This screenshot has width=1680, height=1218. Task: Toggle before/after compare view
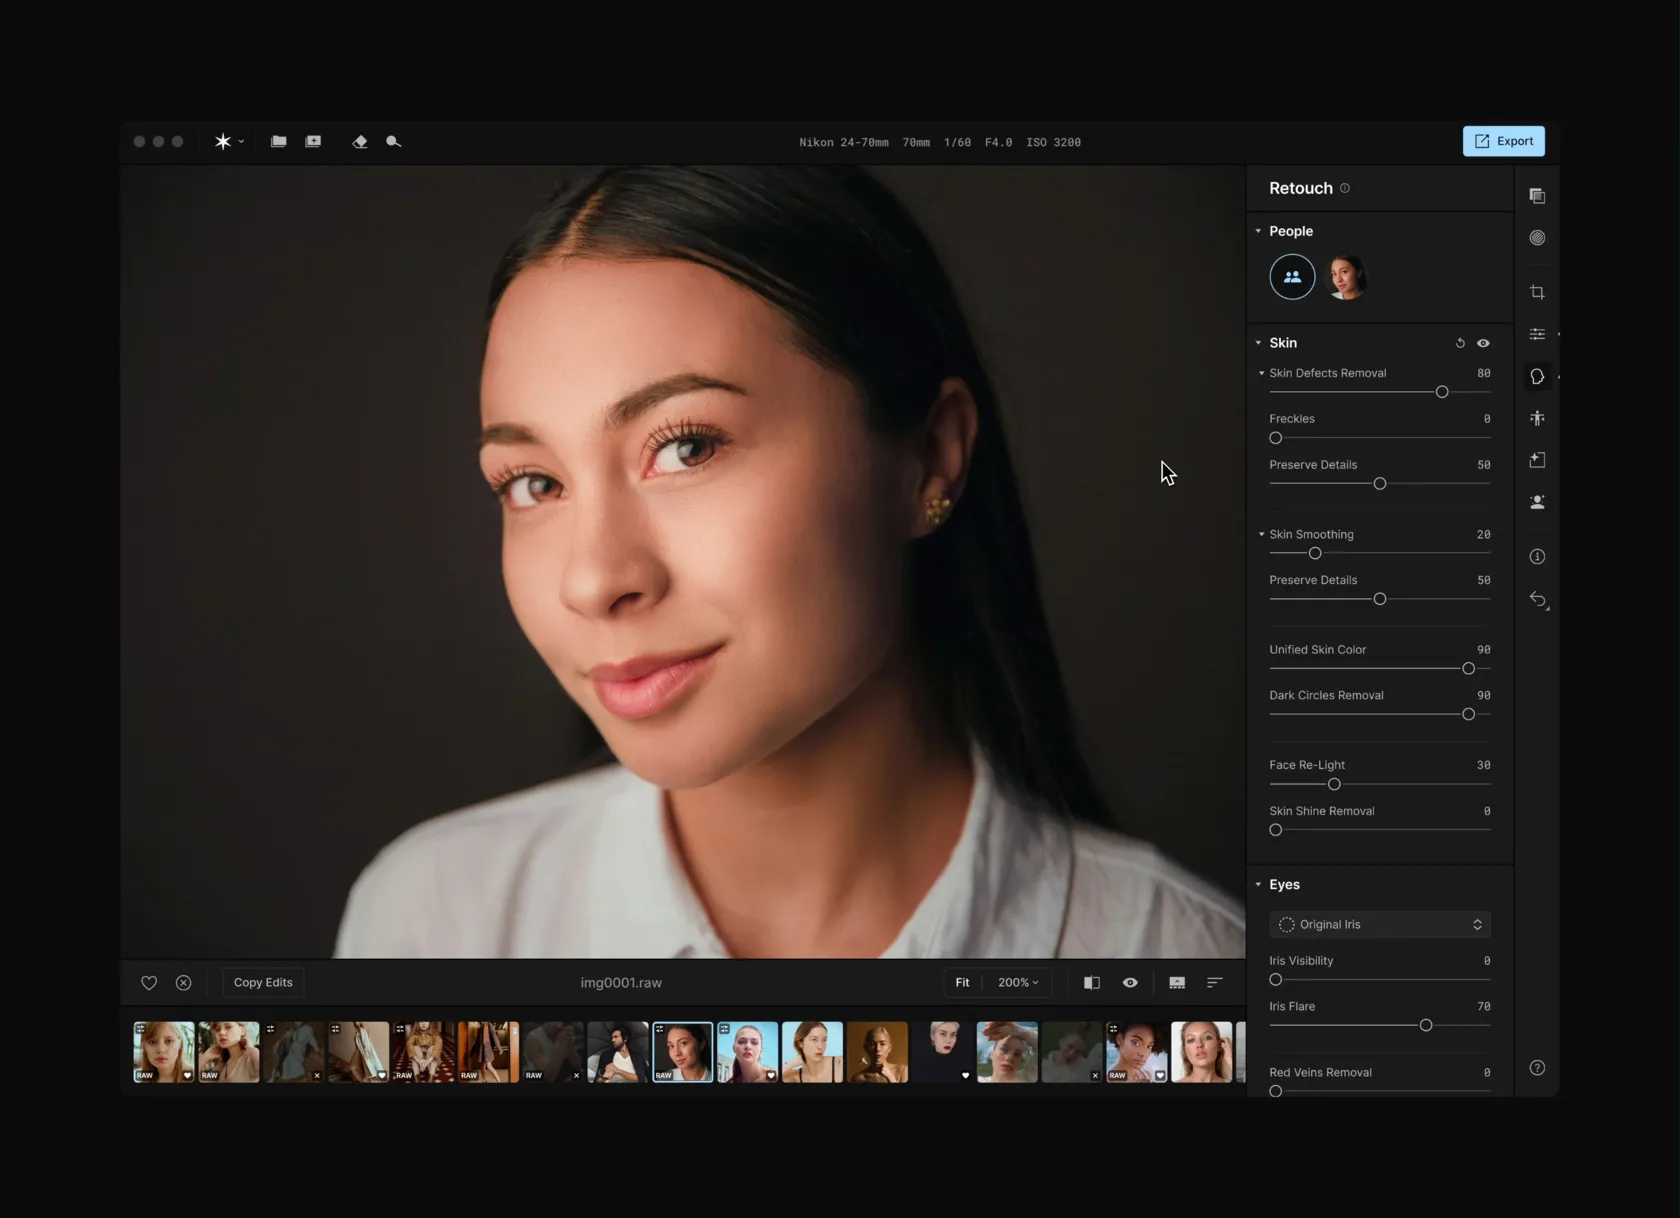[x=1092, y=983]
